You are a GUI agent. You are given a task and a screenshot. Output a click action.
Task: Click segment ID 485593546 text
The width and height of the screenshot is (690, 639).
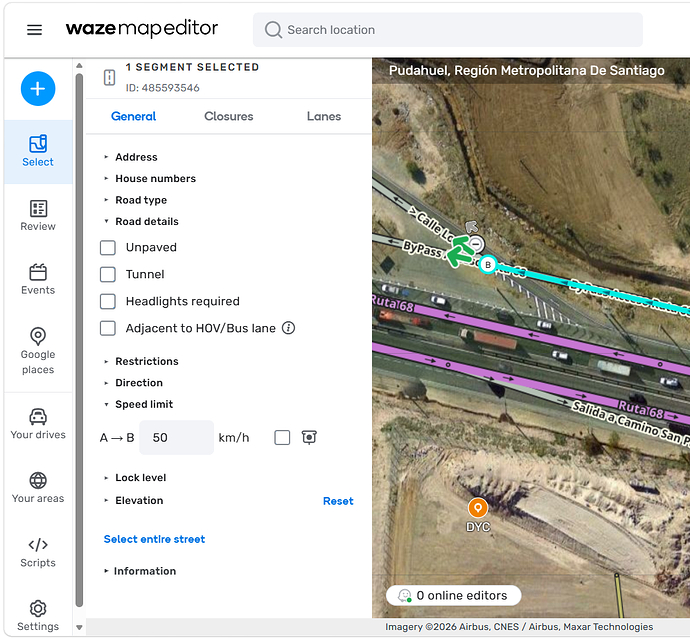(x=162, y=88)
